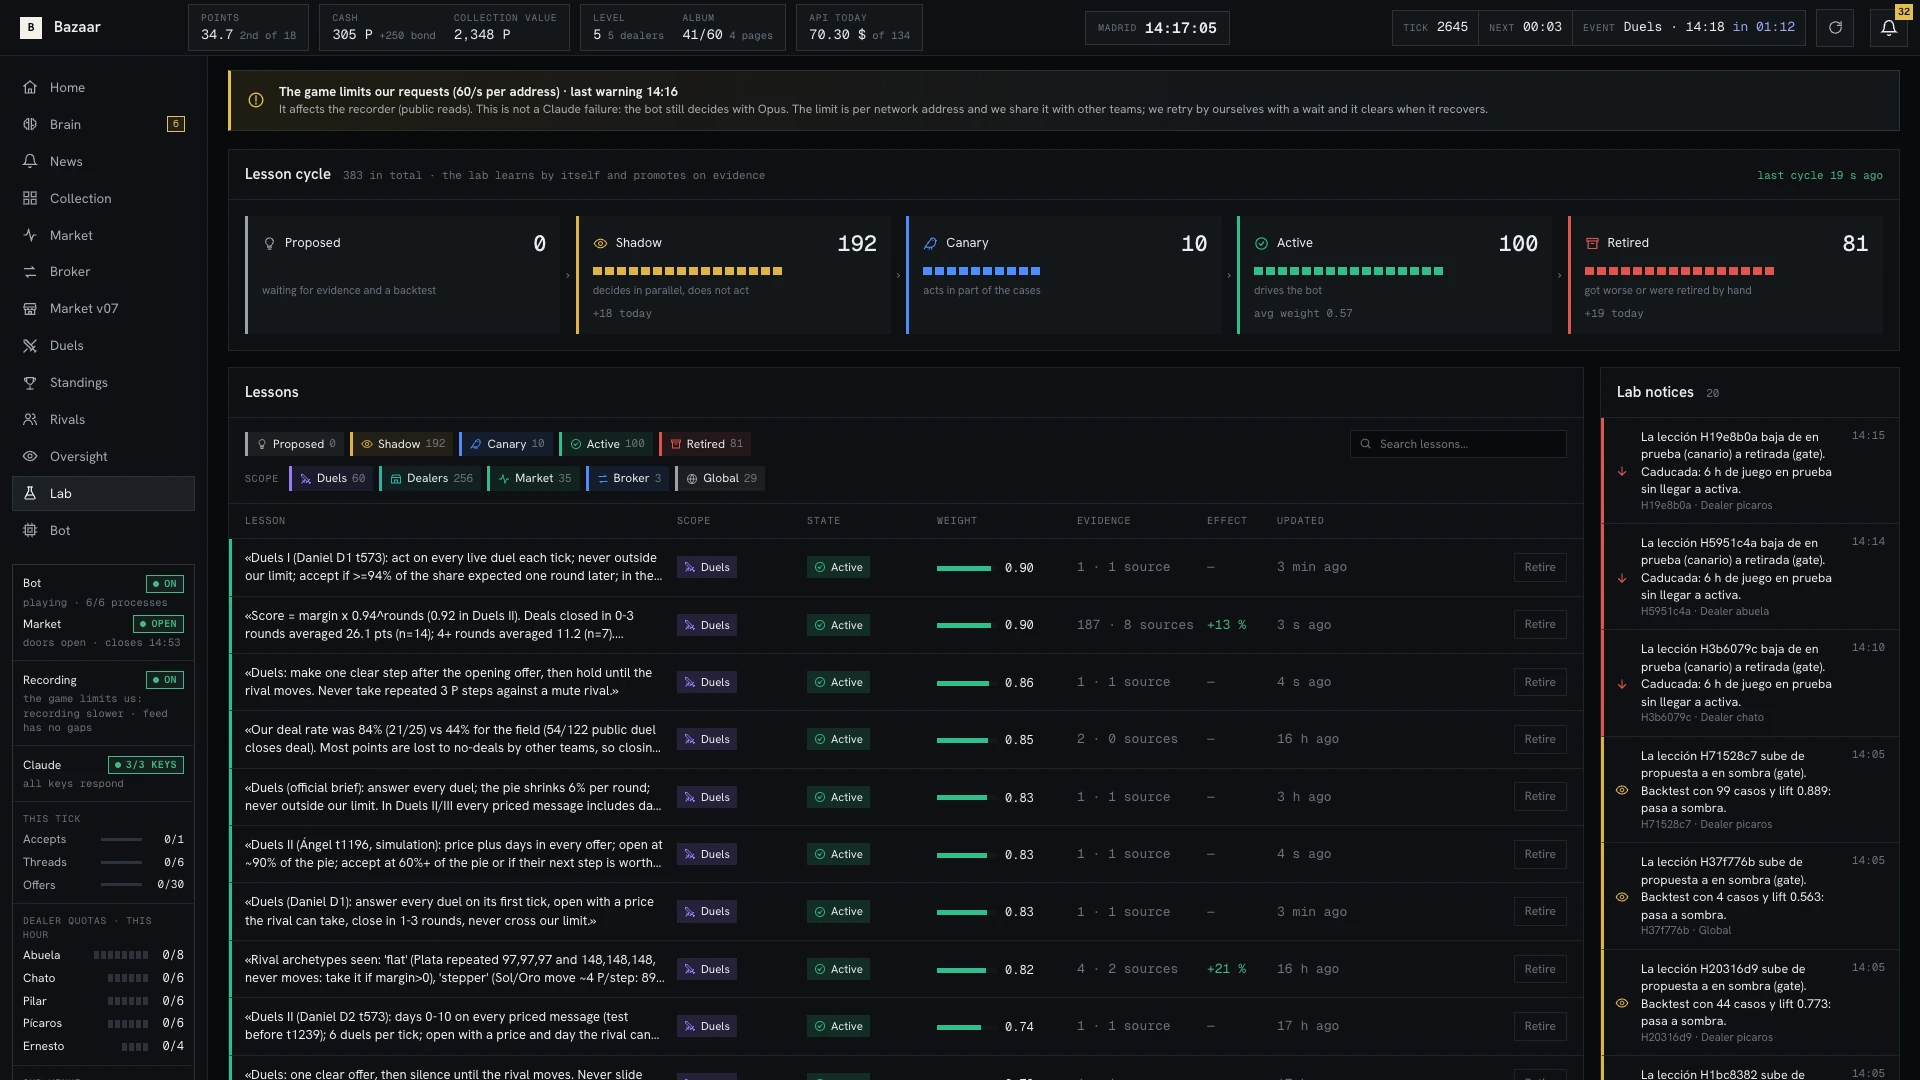Click the Duels crossed swords icon
The image size is (1920, 1080).
30,345
